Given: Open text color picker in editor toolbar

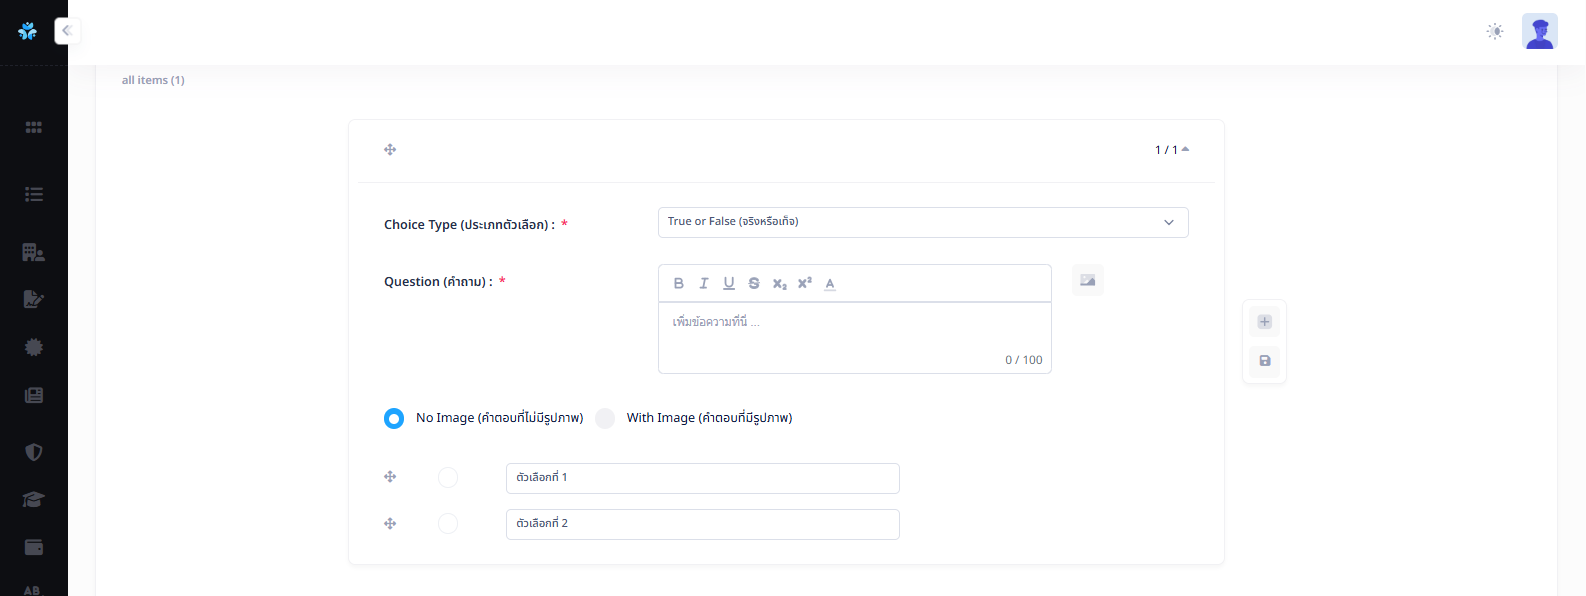Looking at the screenshot, I should [x=830, y=284].
